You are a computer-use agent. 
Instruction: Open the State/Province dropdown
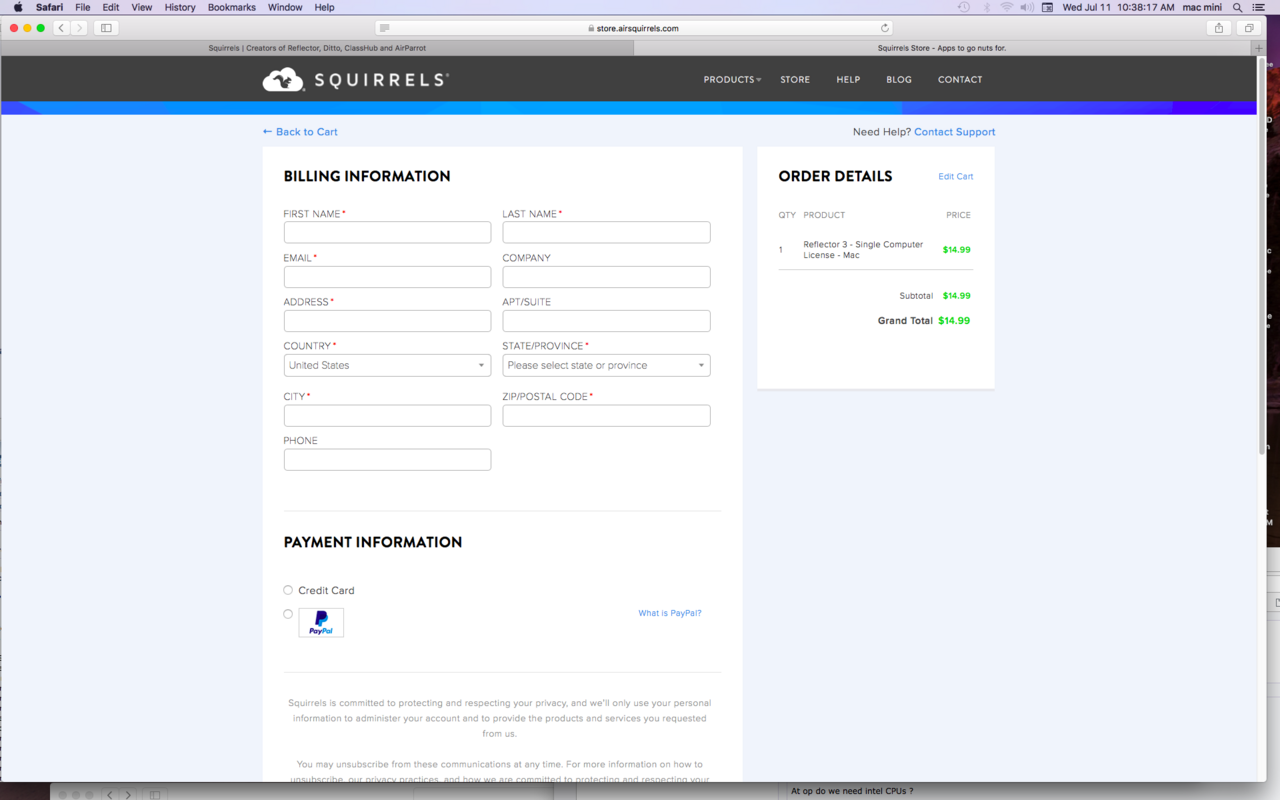coord(606,365)
